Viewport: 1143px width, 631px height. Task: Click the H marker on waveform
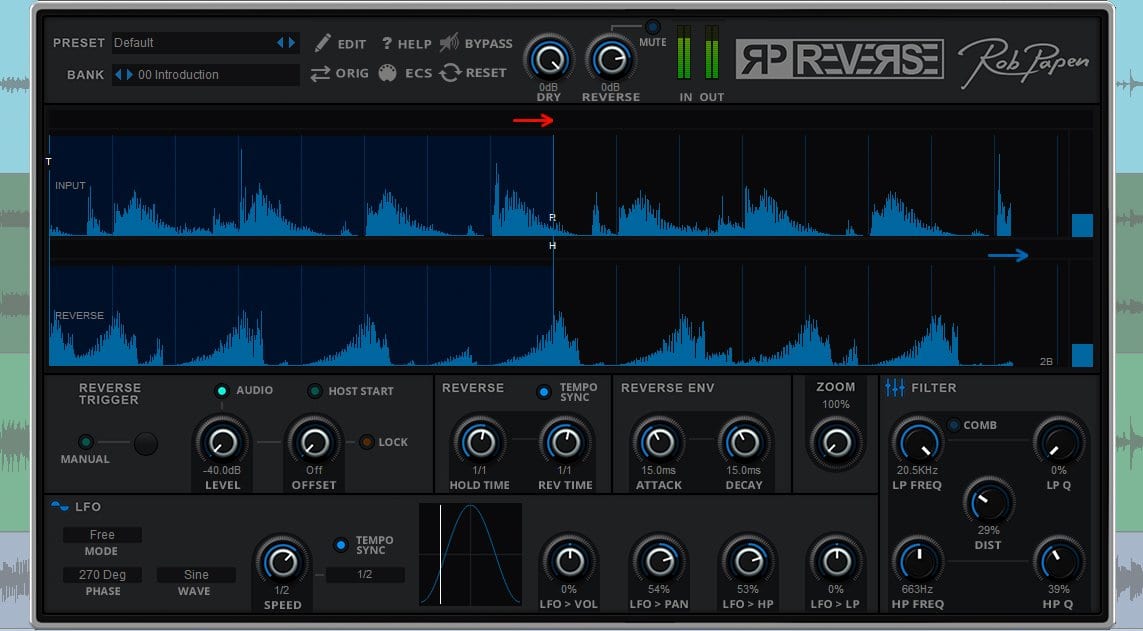point(553,246)
